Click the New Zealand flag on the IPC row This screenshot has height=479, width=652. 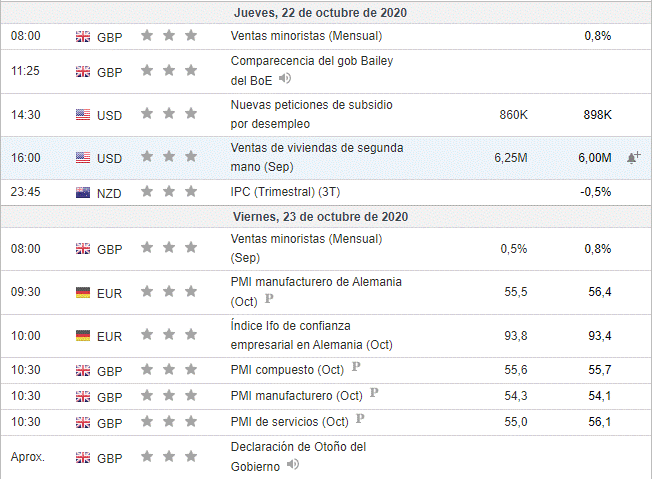point(83,191)
